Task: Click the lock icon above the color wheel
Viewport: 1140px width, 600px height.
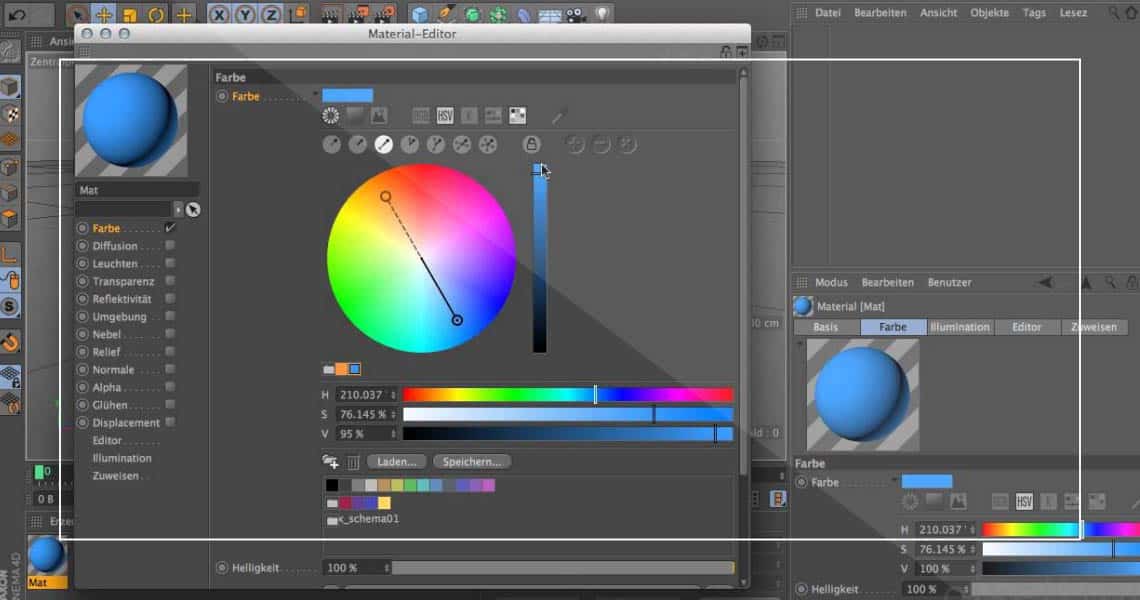Action: [x=532, y=145]
